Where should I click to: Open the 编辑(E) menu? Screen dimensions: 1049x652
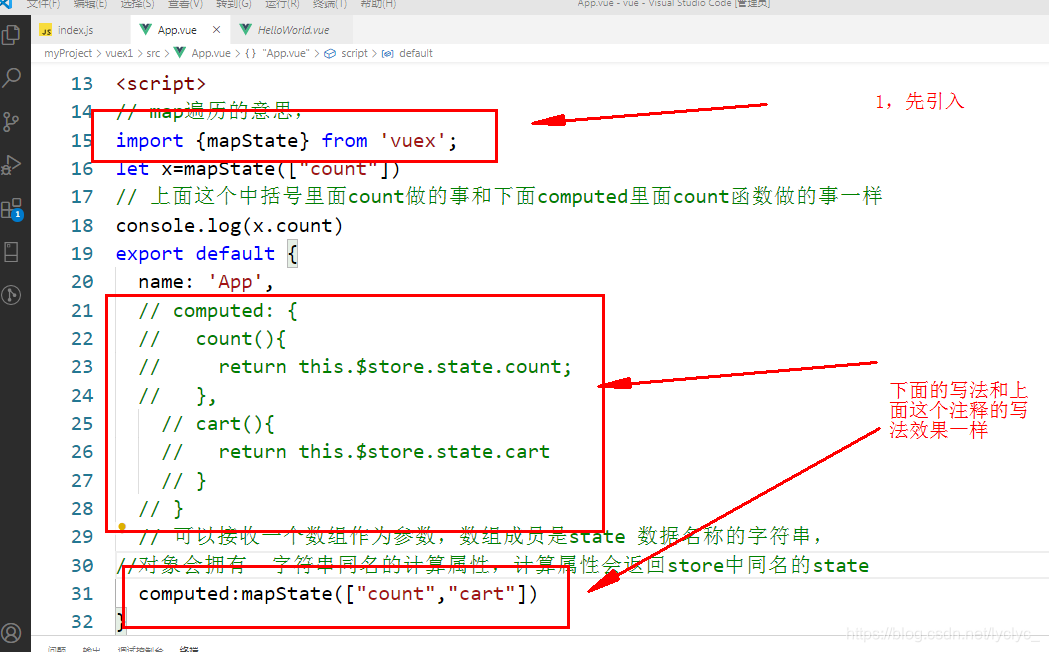90,3
